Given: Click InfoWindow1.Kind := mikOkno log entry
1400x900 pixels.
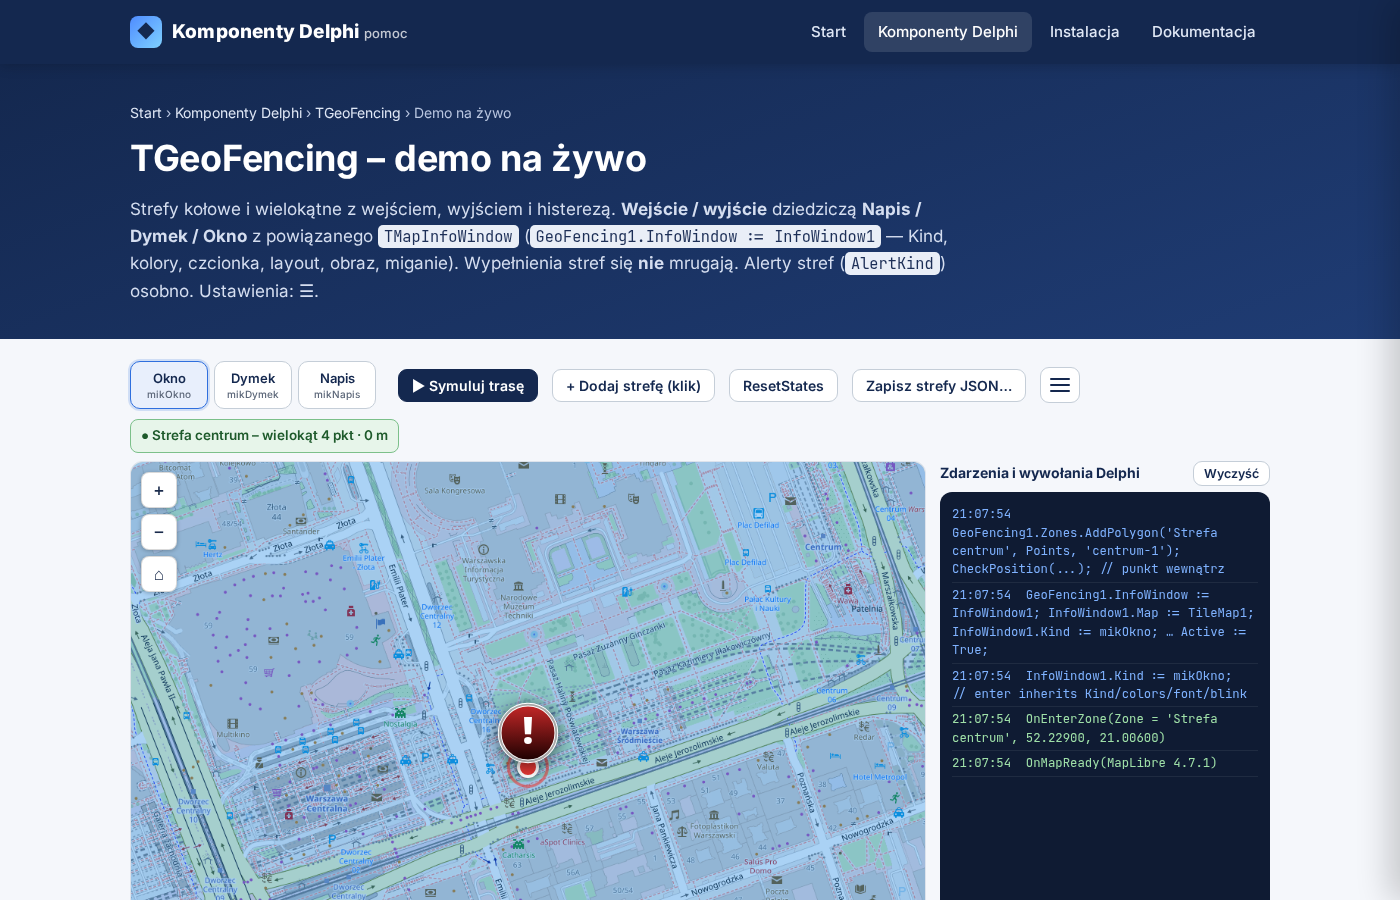Looking at the screenshot, I should (x=1104, y=685).
